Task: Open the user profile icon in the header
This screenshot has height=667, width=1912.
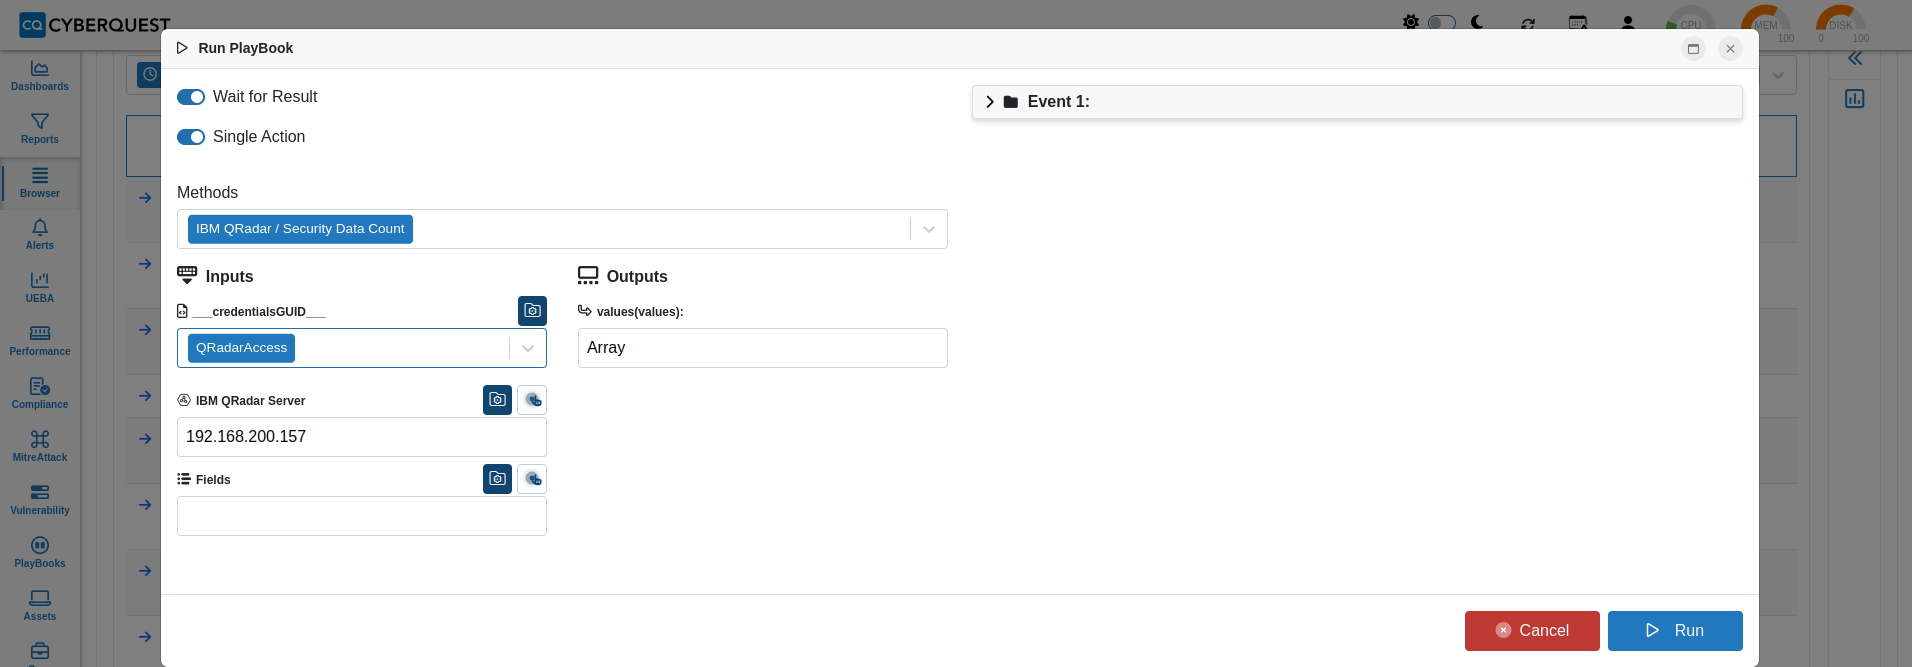Action: (1628, 22)
